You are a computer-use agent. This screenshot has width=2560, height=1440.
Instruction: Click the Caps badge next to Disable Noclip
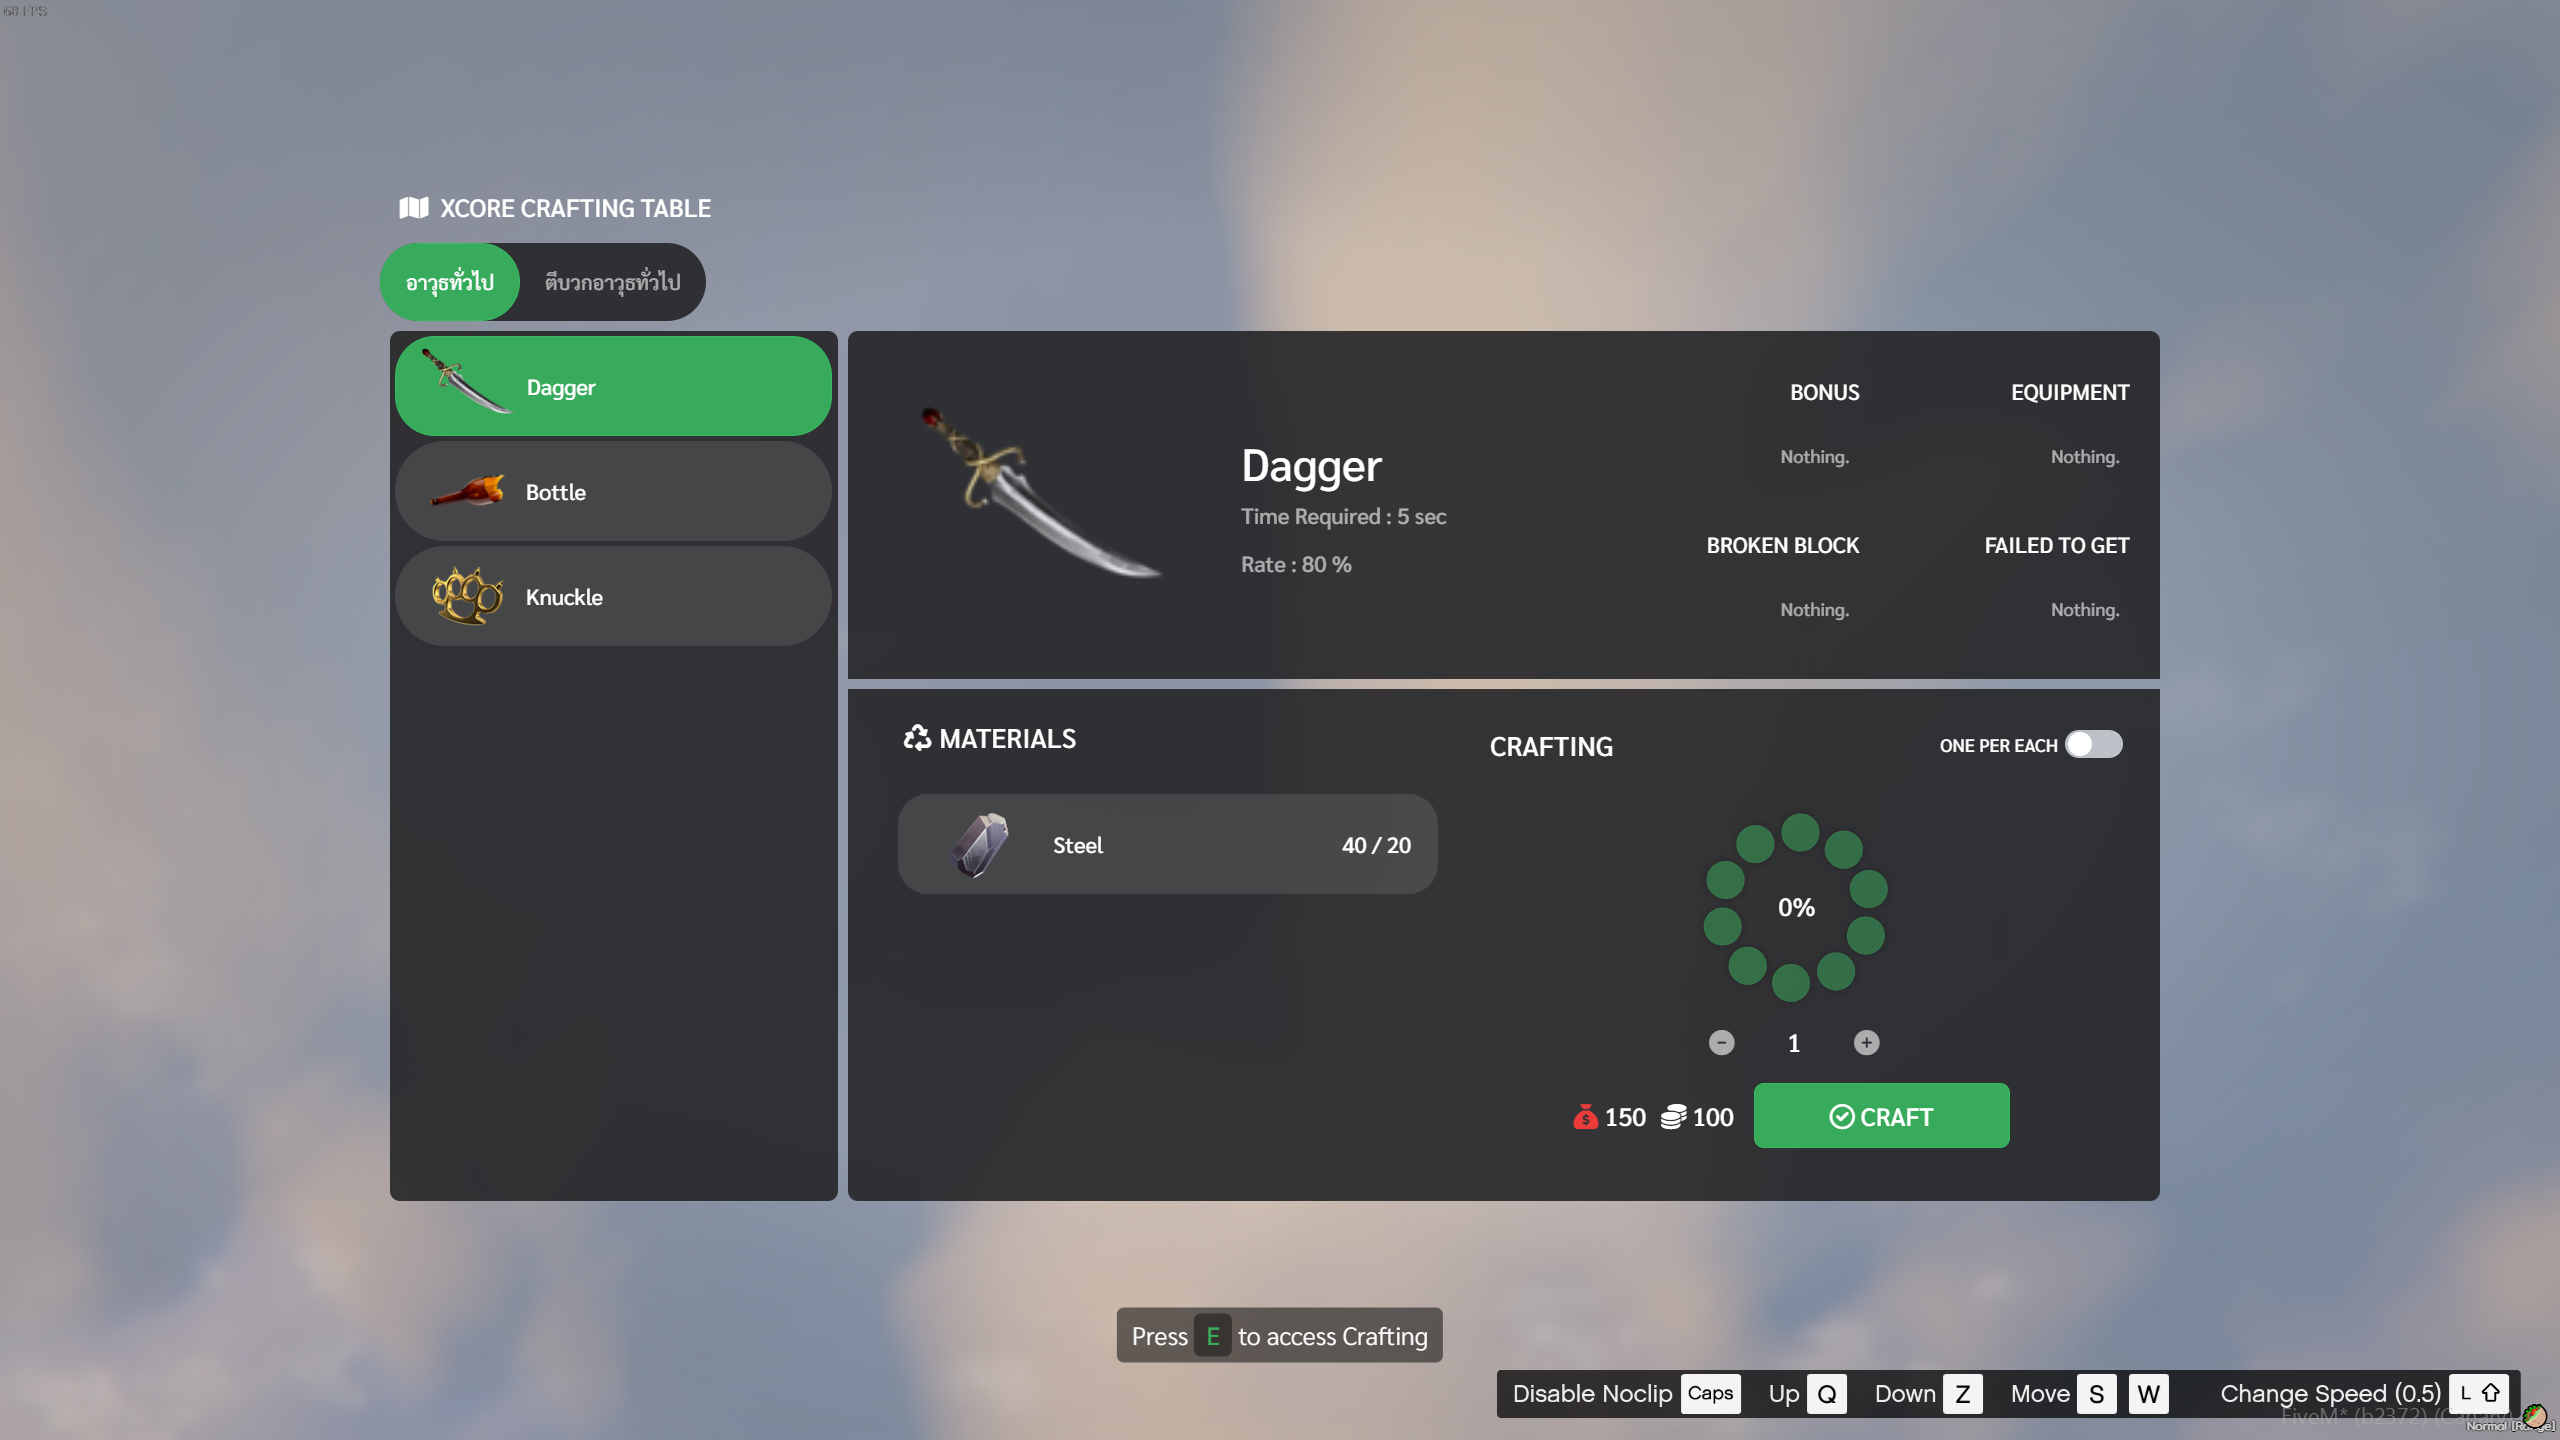click(1710, 1393)
